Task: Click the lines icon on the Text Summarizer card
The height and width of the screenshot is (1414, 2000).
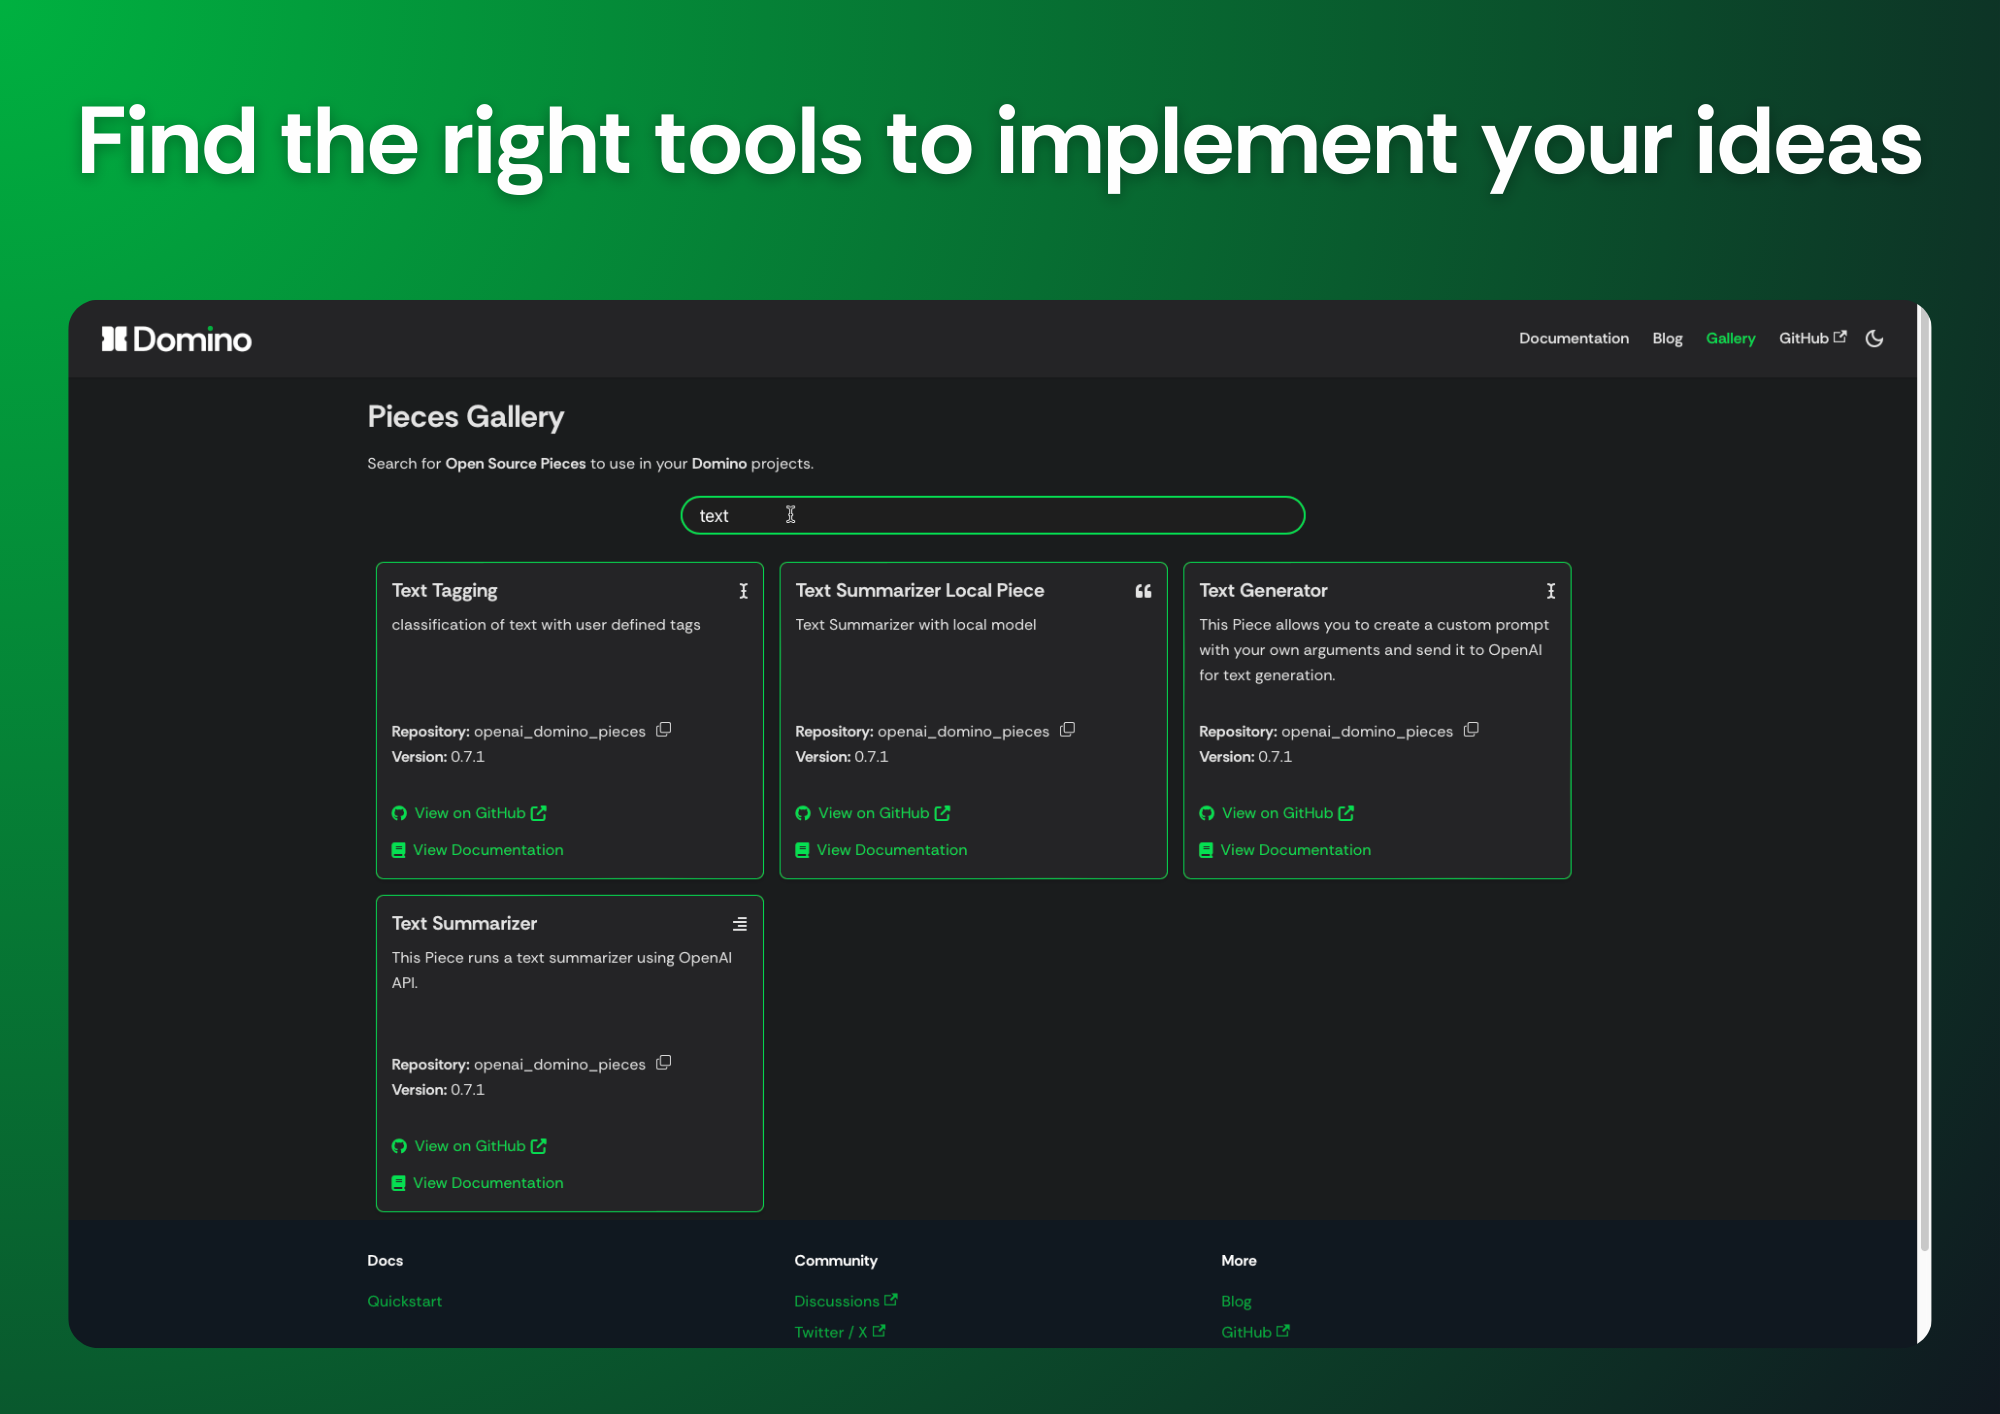Action: (739, 924)
